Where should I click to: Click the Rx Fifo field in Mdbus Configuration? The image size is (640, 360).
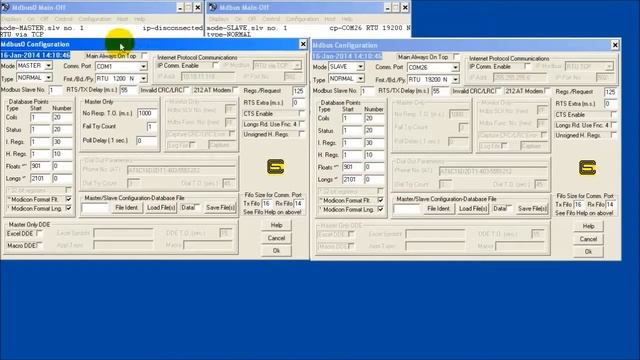tap(611, 204)
